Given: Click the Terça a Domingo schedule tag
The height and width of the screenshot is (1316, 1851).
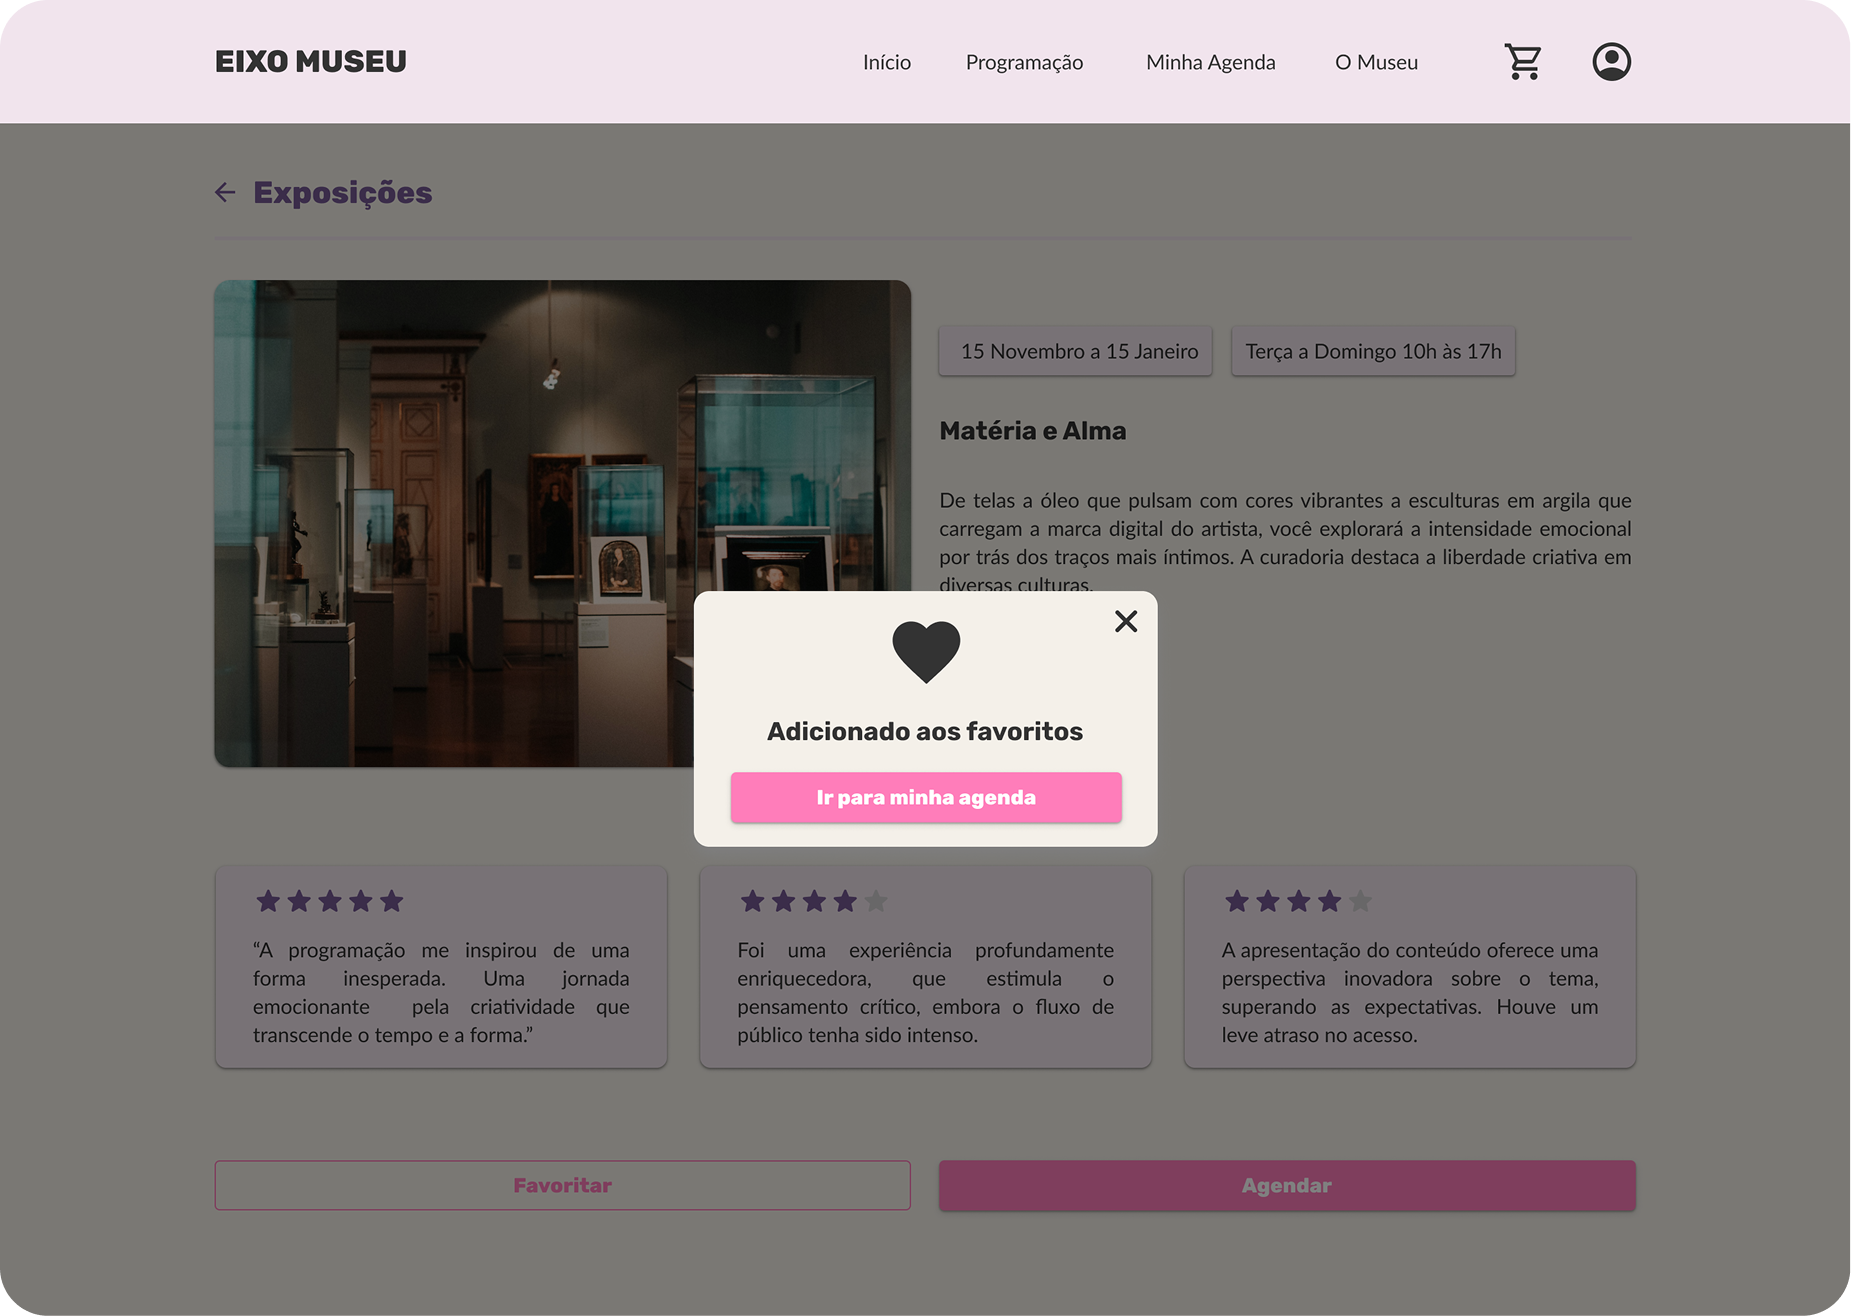Looking at the screenshot, I should [x=1373, y=351].
